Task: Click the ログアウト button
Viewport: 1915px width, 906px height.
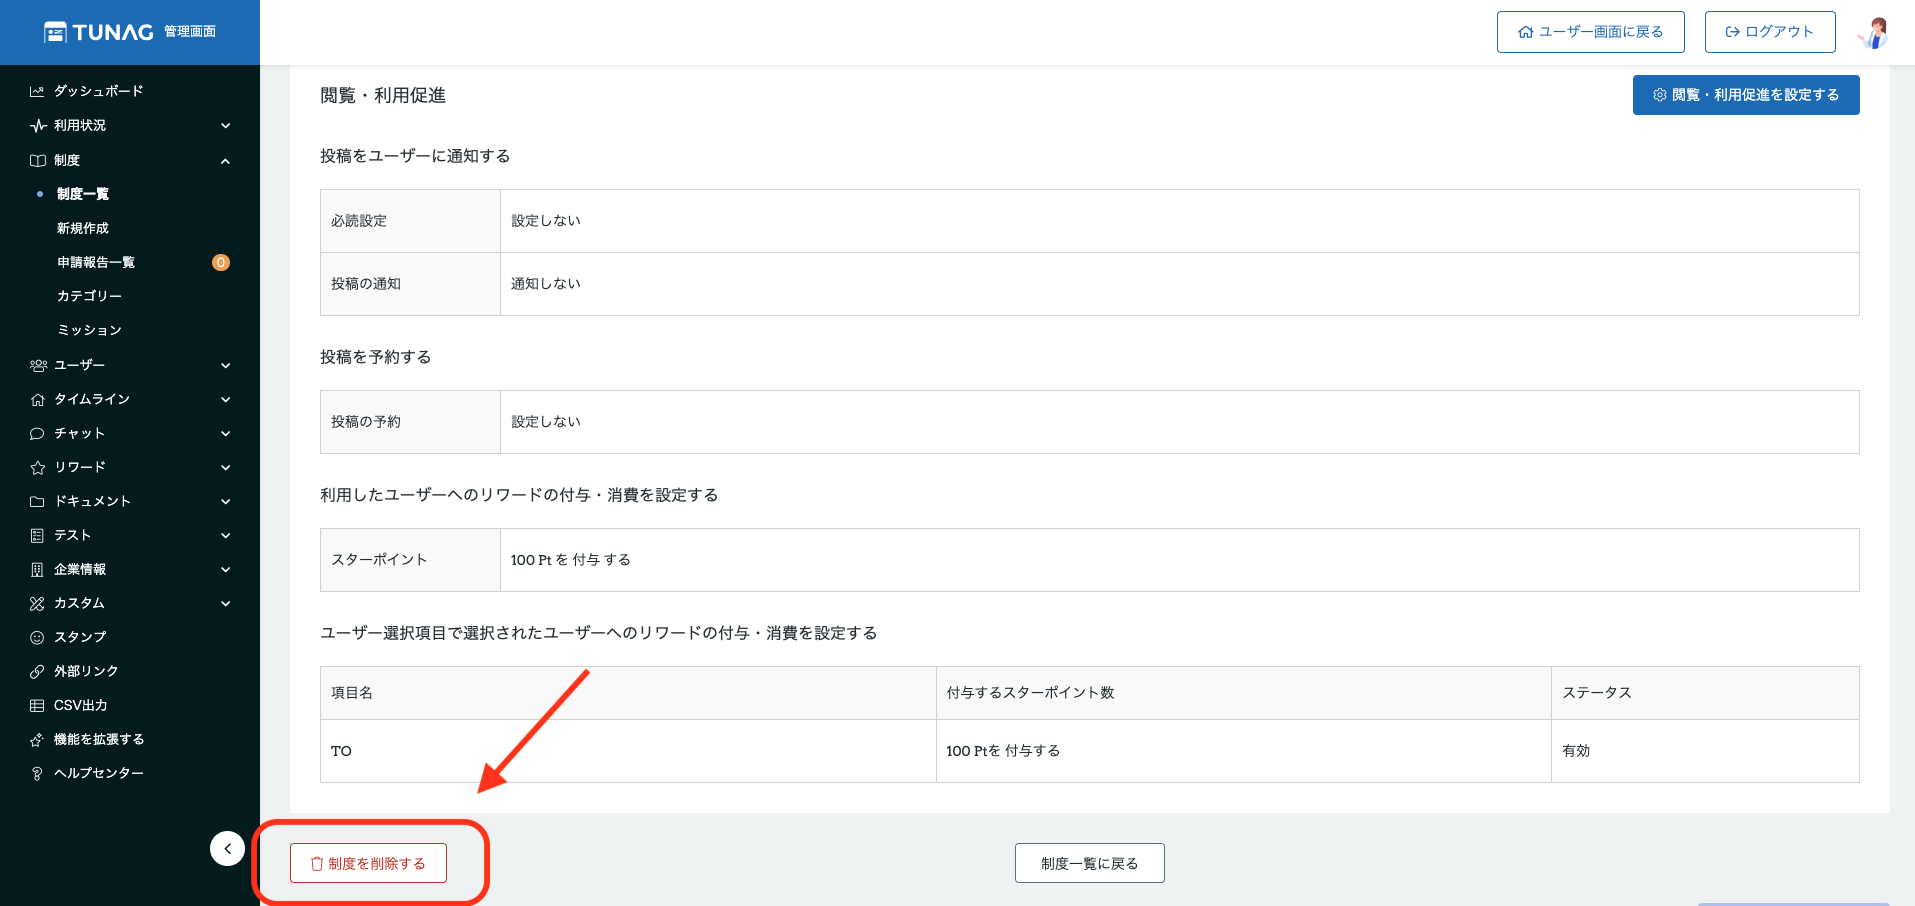Action: point(1769,32)
